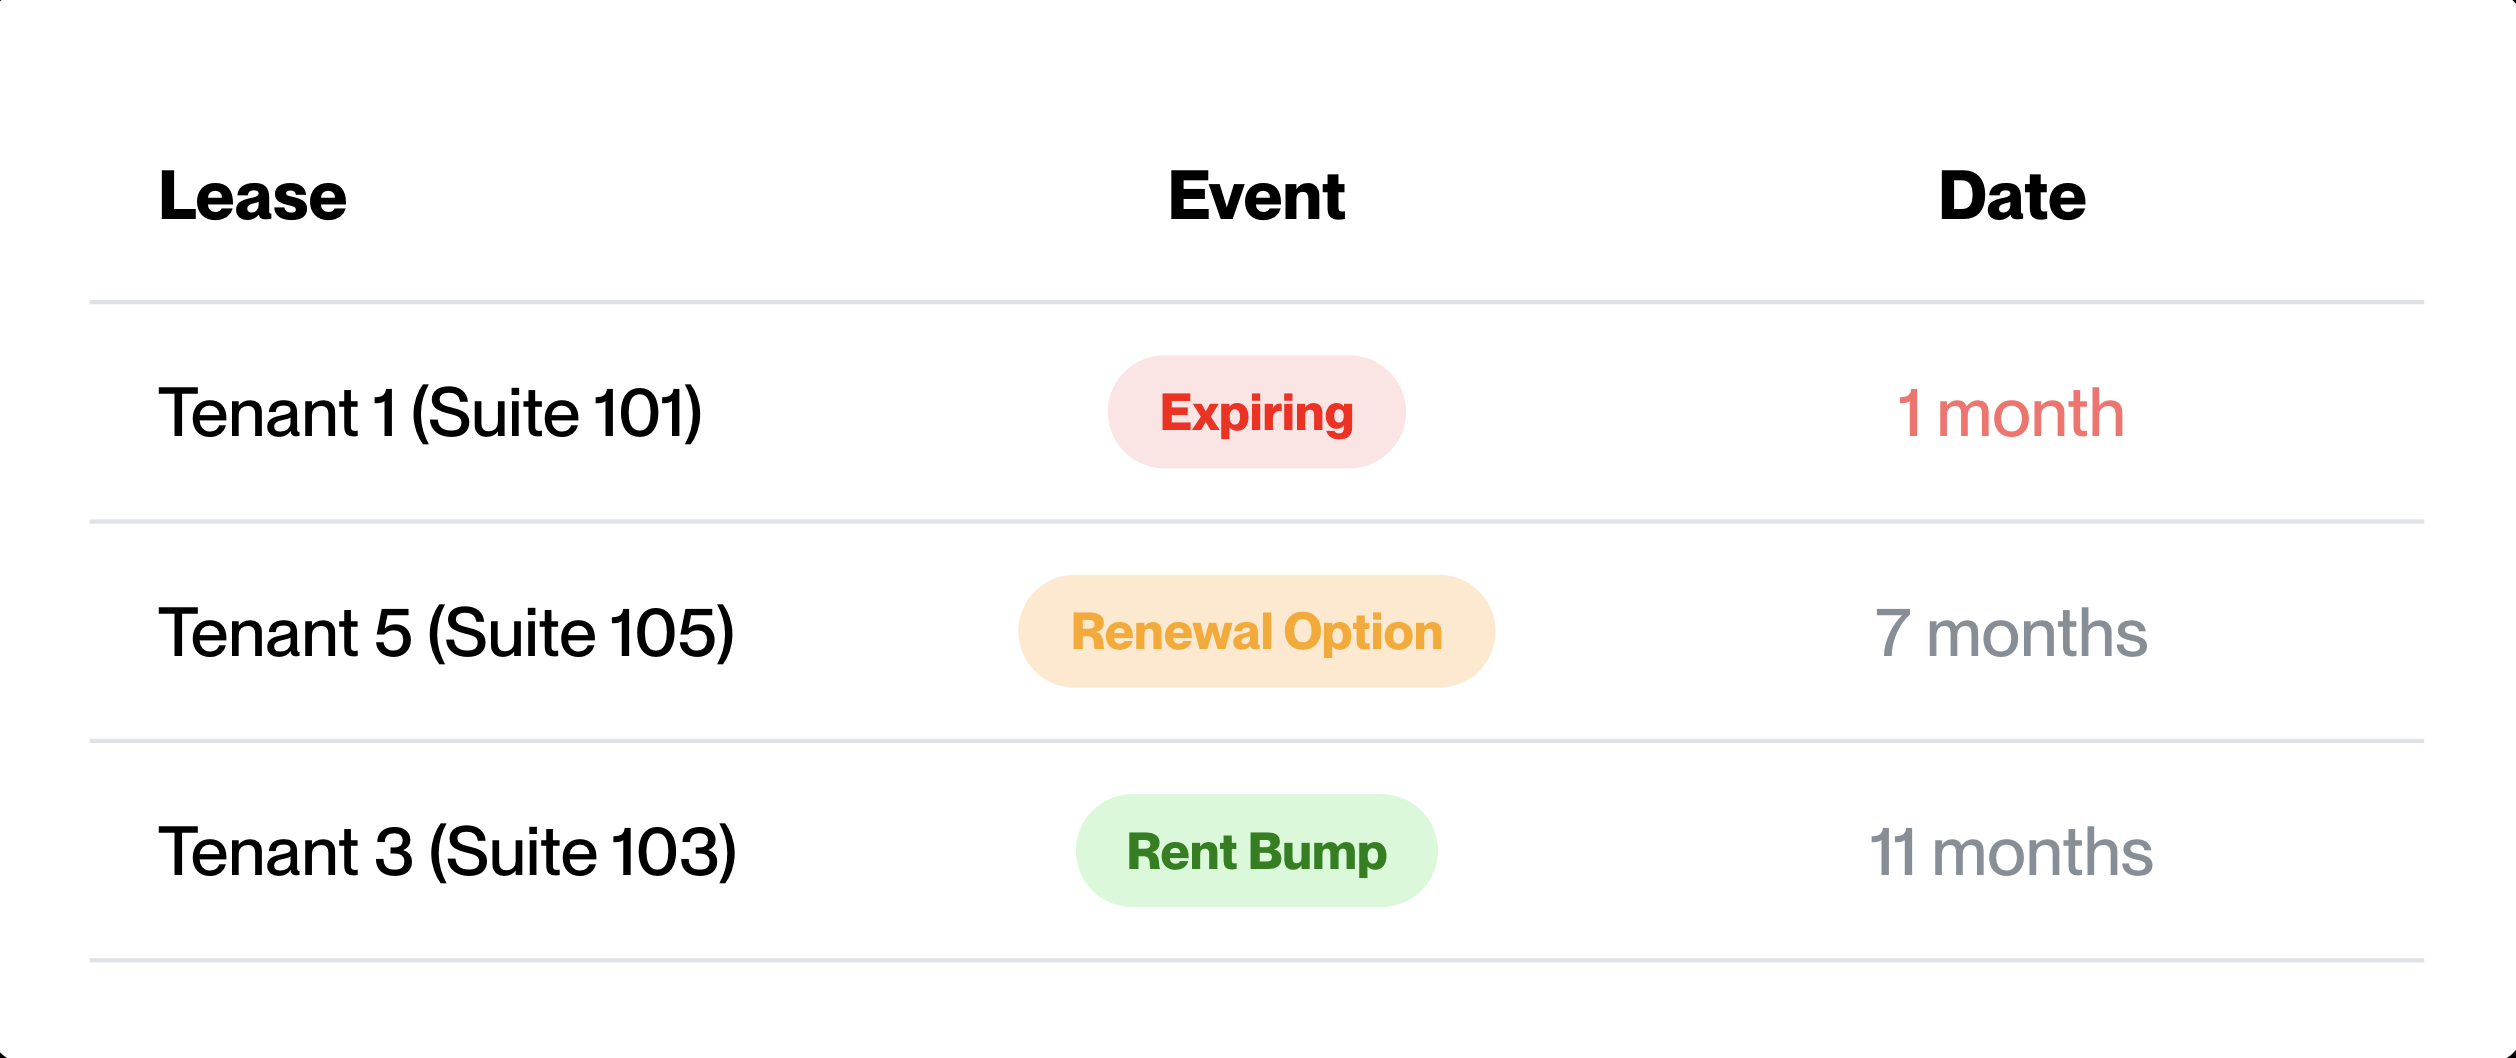This screenshot has height=1058, width=2516.
Task: Click the (Suite 103) text
Action: tap(583, 852)
